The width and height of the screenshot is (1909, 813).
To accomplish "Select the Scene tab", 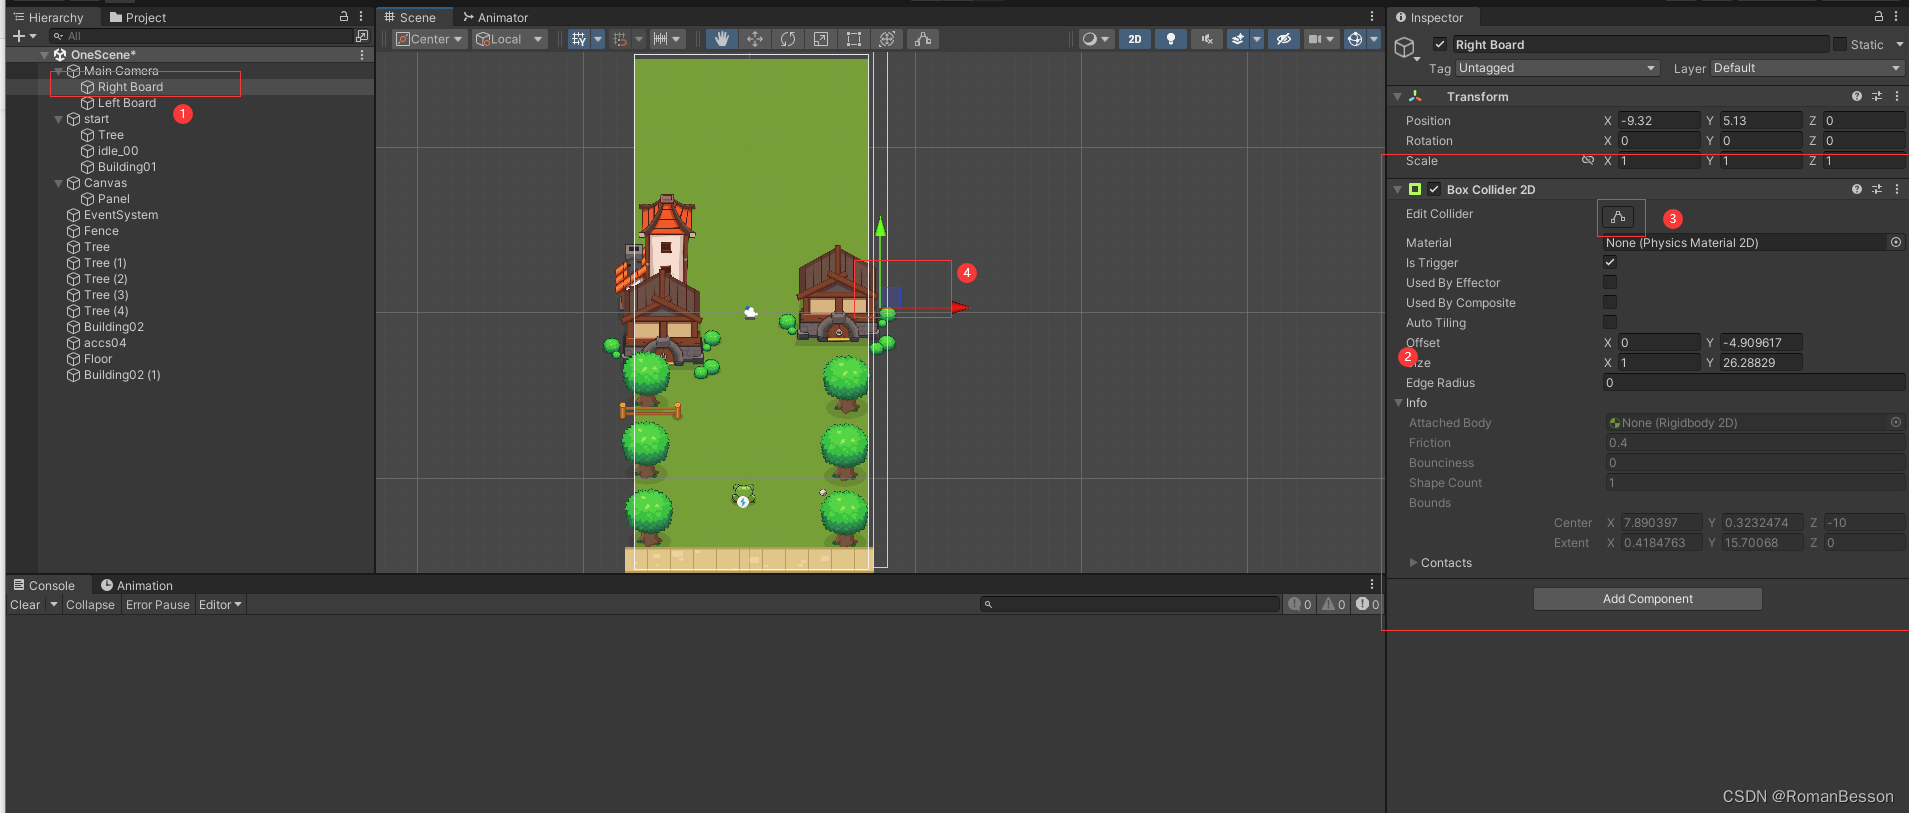I will point(410,17).
